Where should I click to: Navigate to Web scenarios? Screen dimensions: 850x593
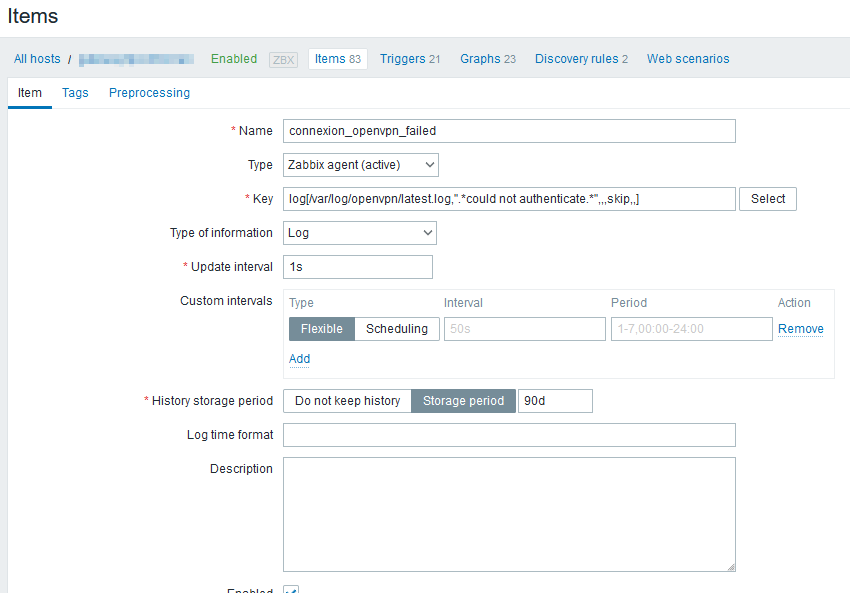click(x=688, y=59)
